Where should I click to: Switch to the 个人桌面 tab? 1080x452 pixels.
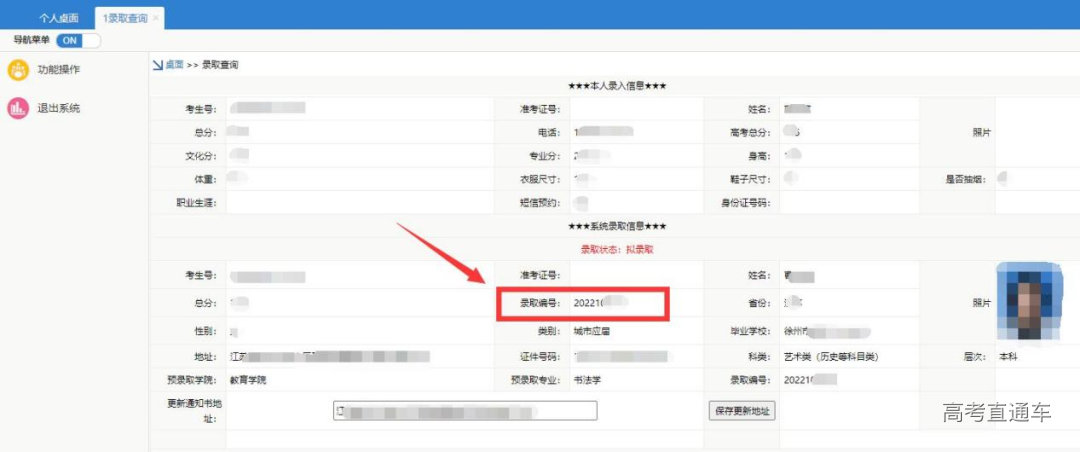tap(58, 18)
